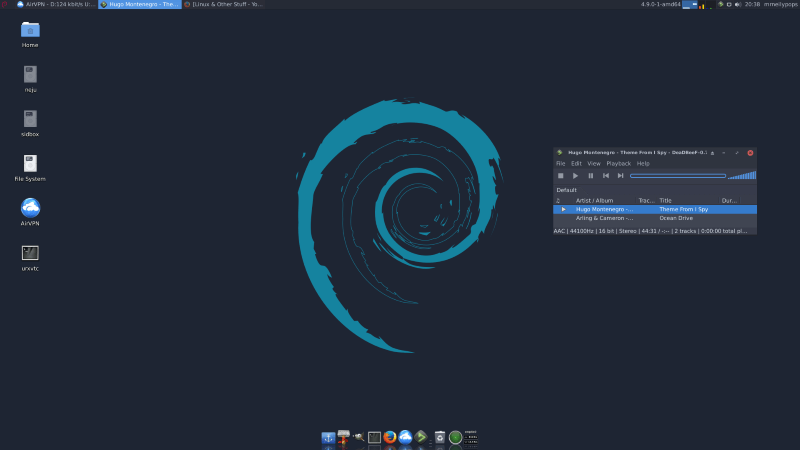The height and width of the screenshot is (450, 800).
Task: Open the Home folder desktop icon
Action: [x=30, y=29]
